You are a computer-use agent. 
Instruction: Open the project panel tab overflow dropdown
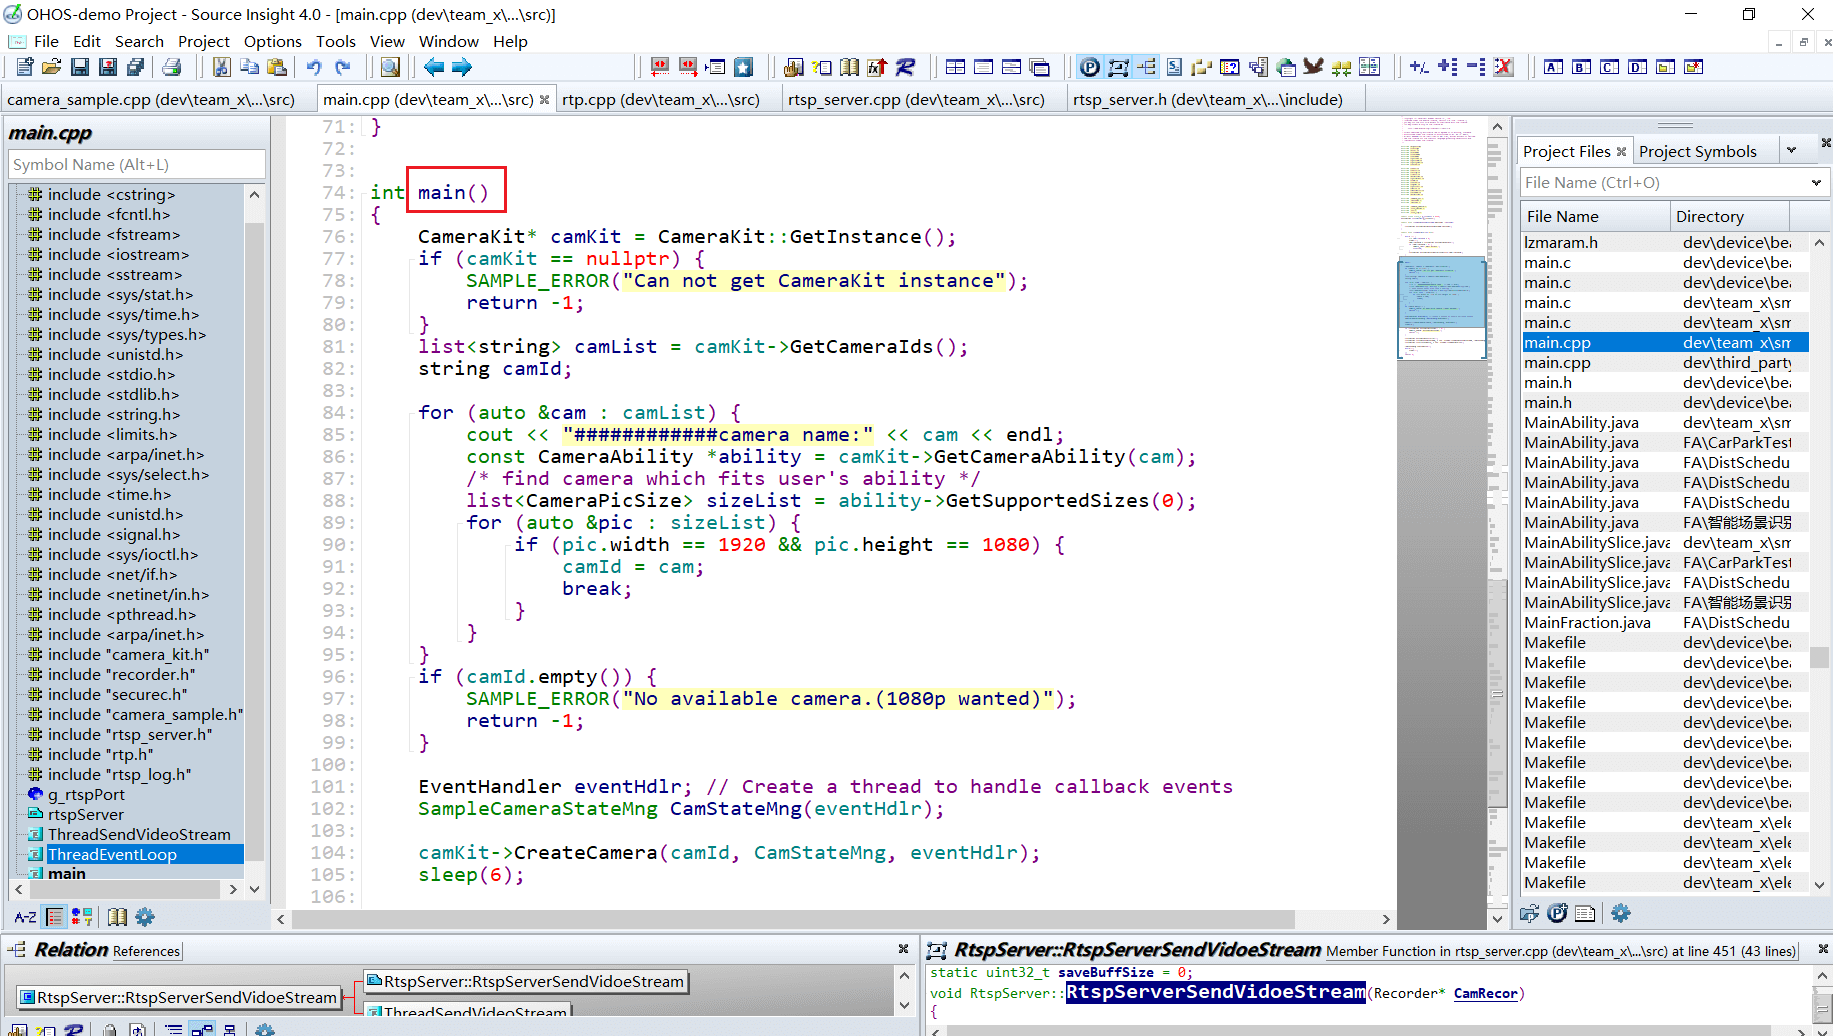pos(1791,151)
